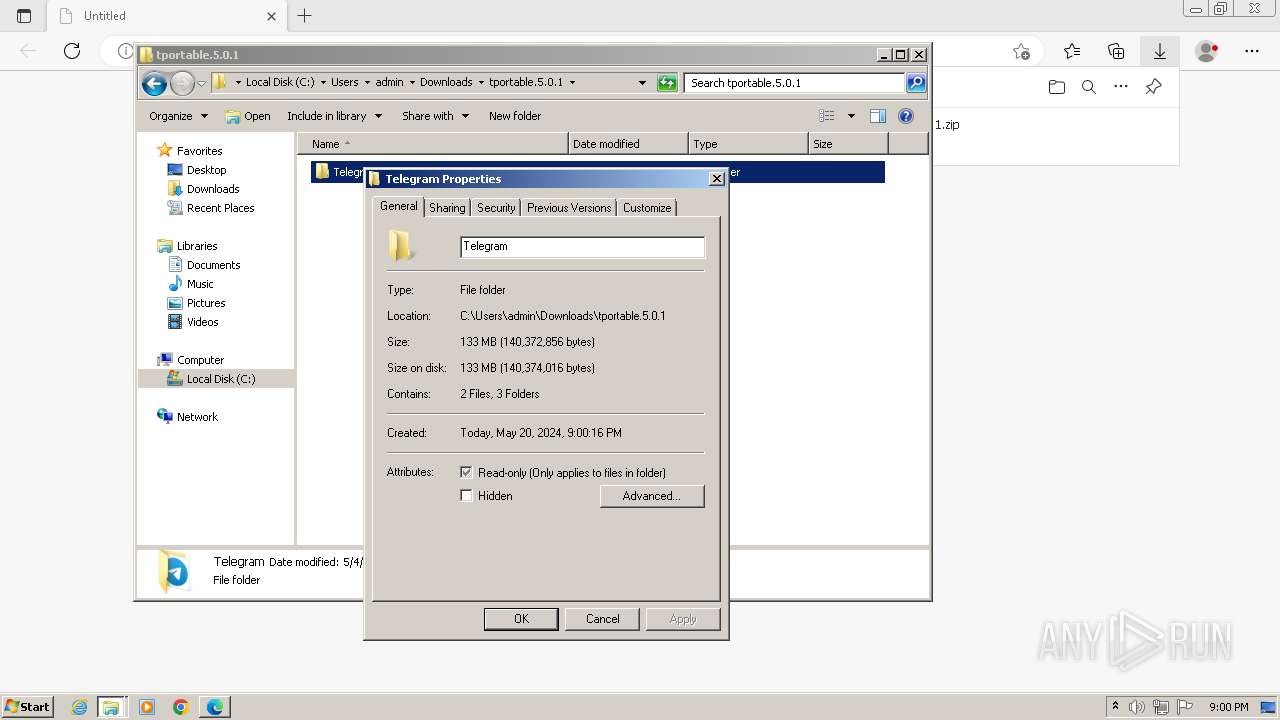1280x720 pixels.
Task: Click the change view icon
Action: [826, 116]
